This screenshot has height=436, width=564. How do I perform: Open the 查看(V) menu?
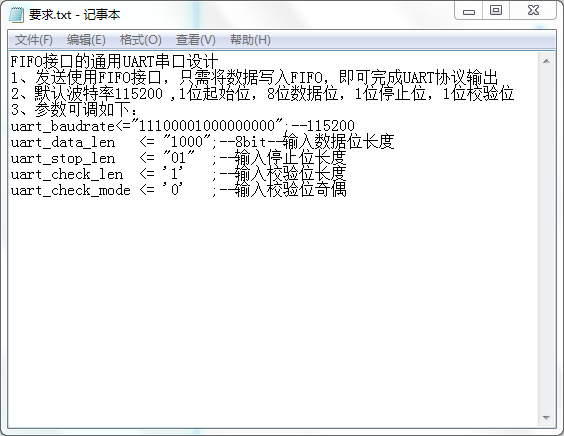pyautogui.click(x=195, y=40)
